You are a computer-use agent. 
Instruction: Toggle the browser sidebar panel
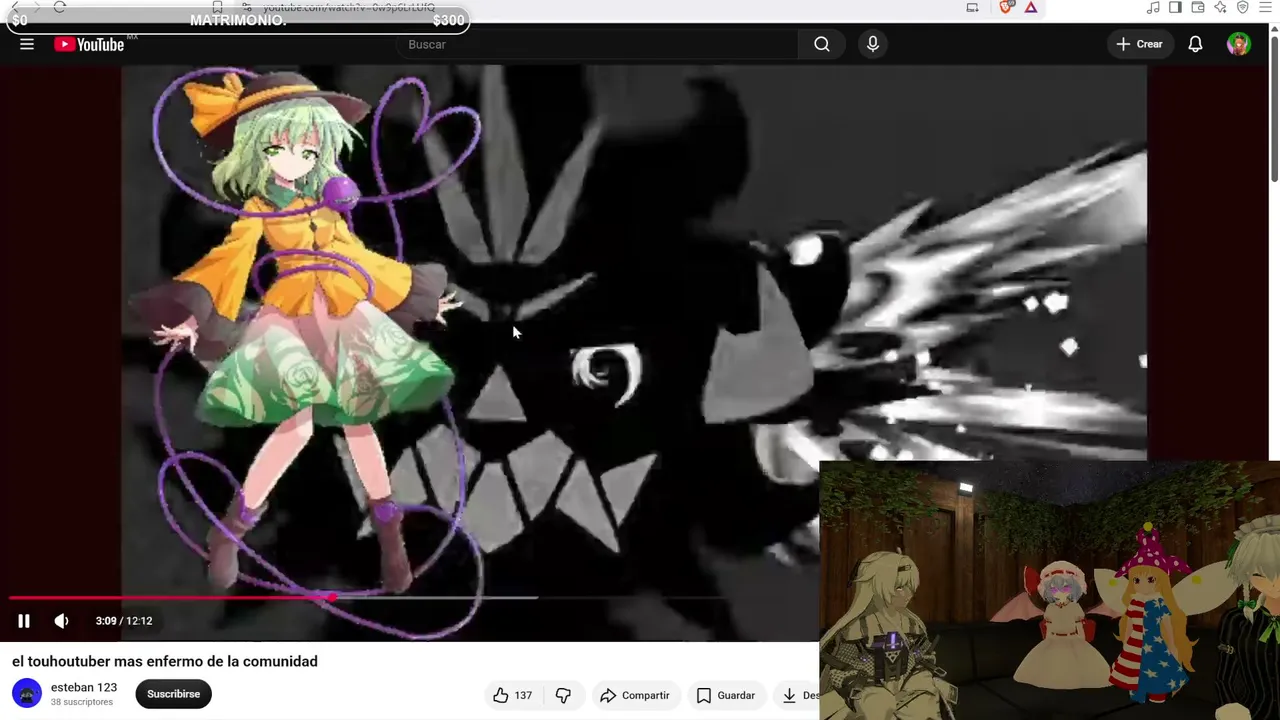point(1175,8)
